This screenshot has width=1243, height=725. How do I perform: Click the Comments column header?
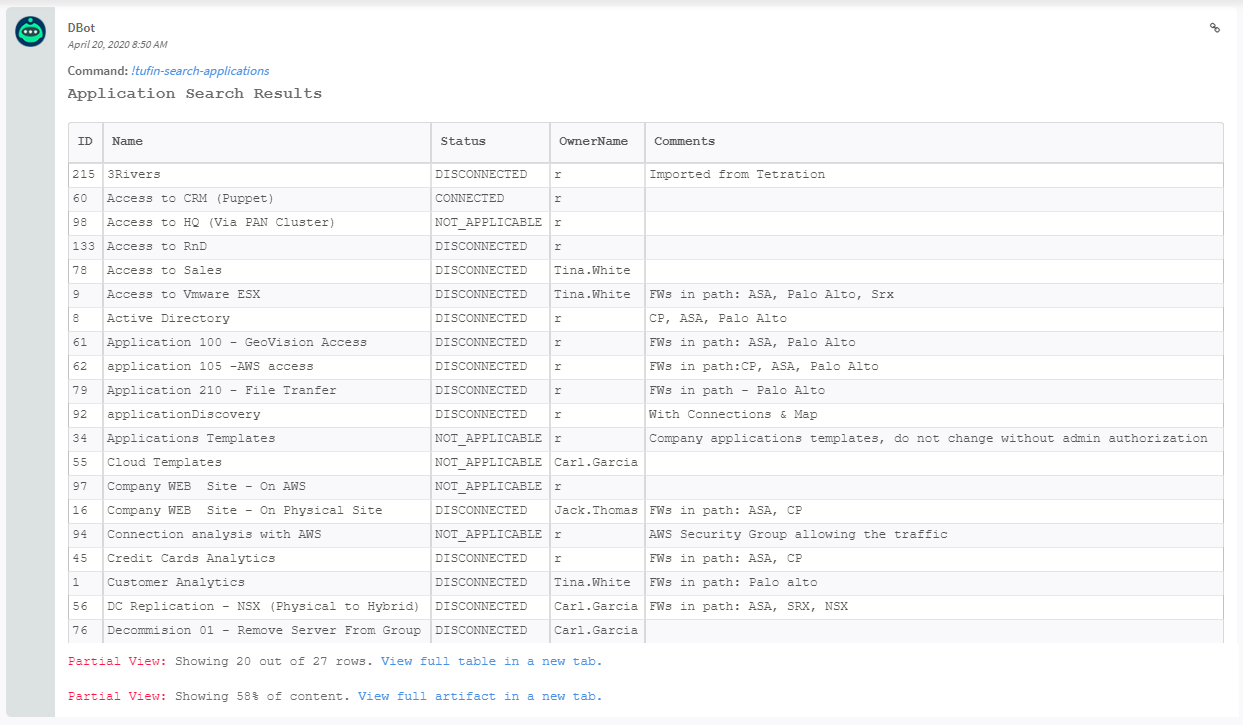tap(684, 142)
